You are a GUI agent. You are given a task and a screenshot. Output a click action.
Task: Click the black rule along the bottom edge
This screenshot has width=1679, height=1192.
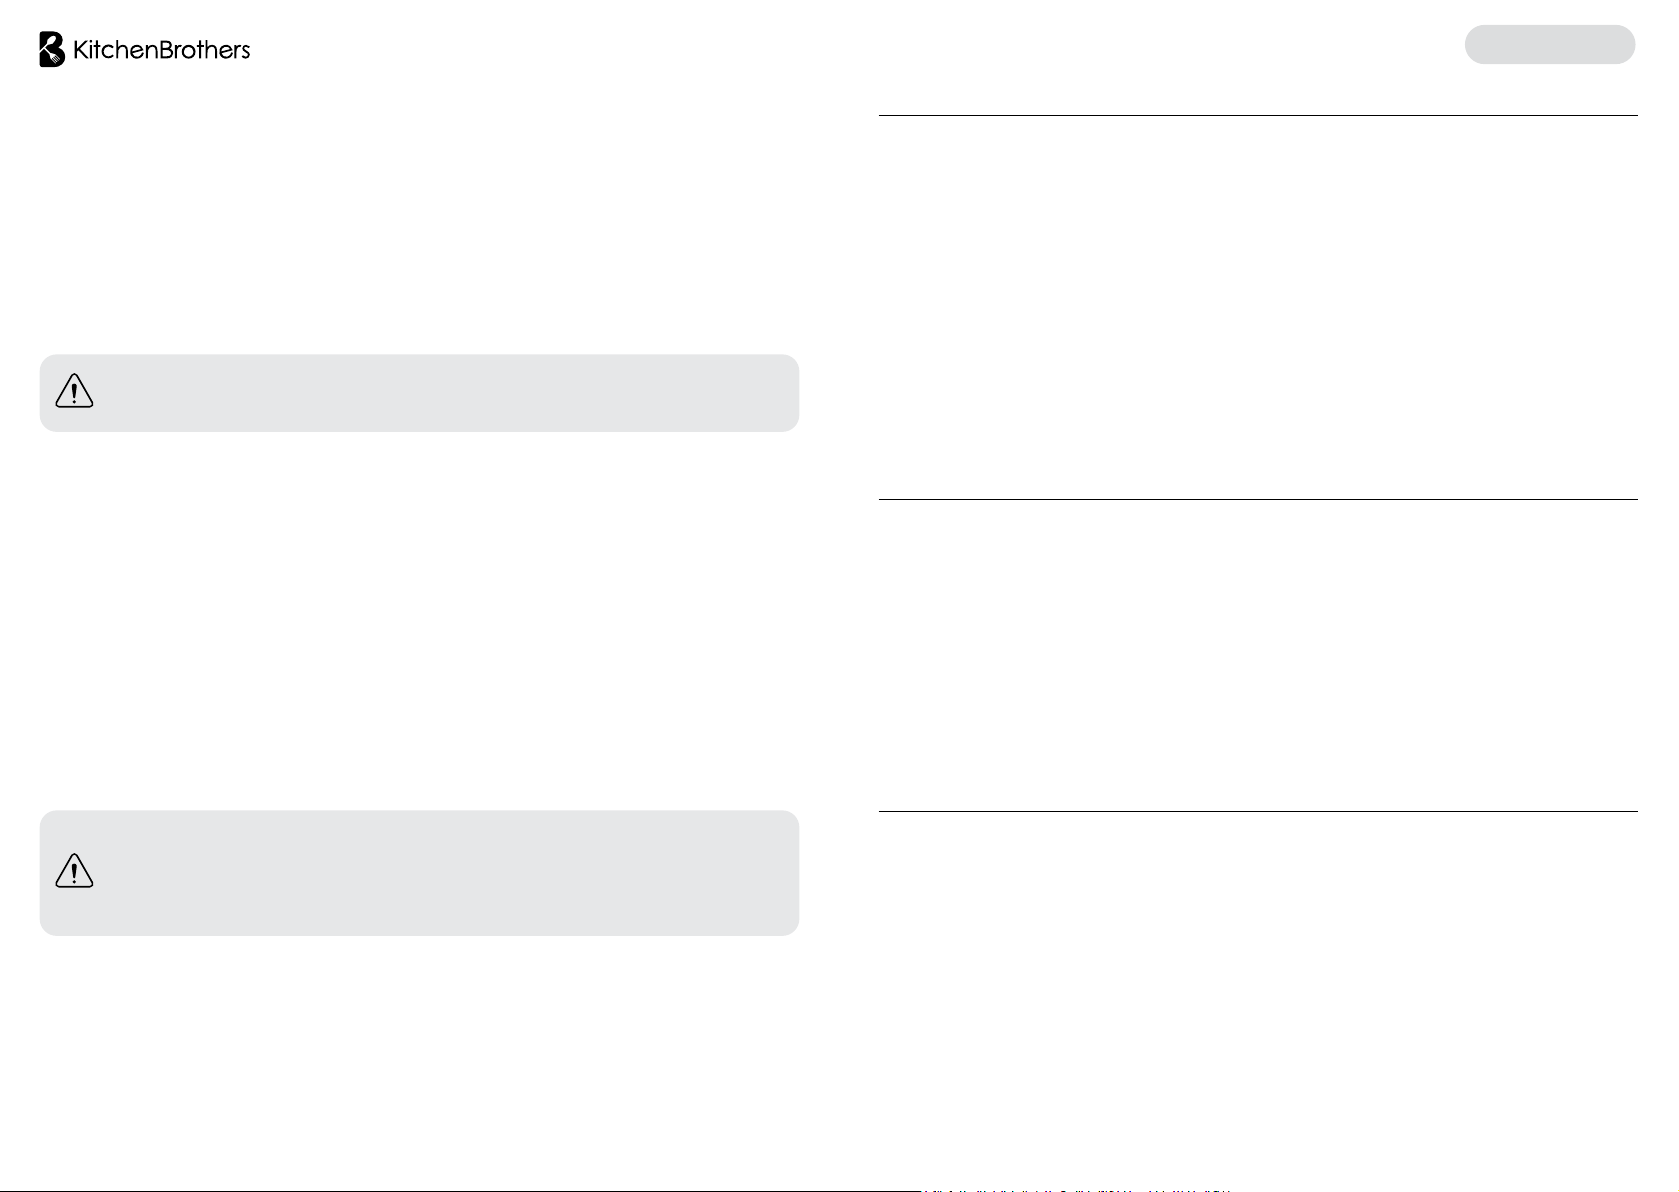pos(460,1190)
